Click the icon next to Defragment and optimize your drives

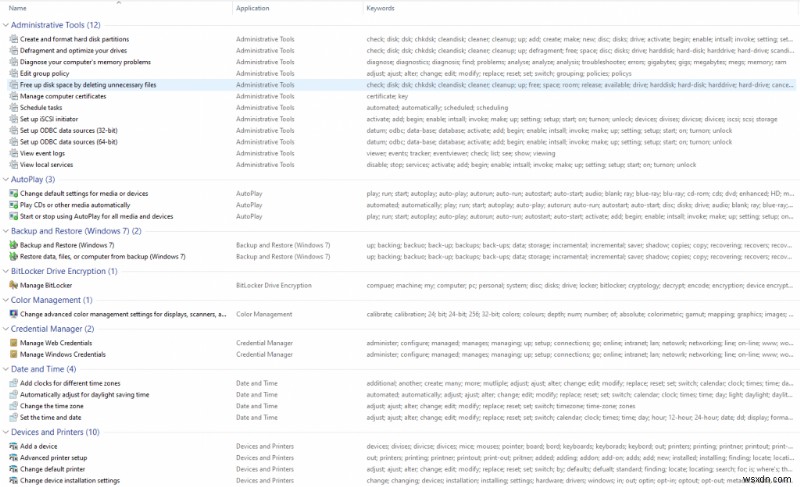14,50
